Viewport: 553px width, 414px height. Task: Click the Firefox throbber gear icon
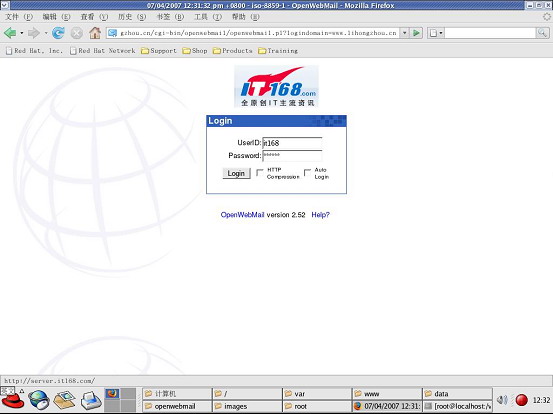547,17
